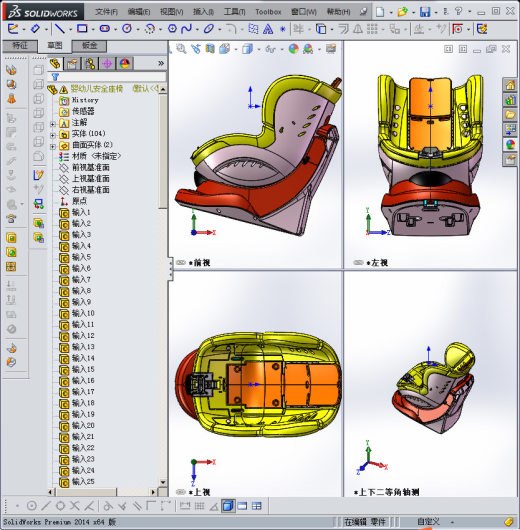Open the 自定义 units option in the status bar
520x530 pixels.
[428, 522]
